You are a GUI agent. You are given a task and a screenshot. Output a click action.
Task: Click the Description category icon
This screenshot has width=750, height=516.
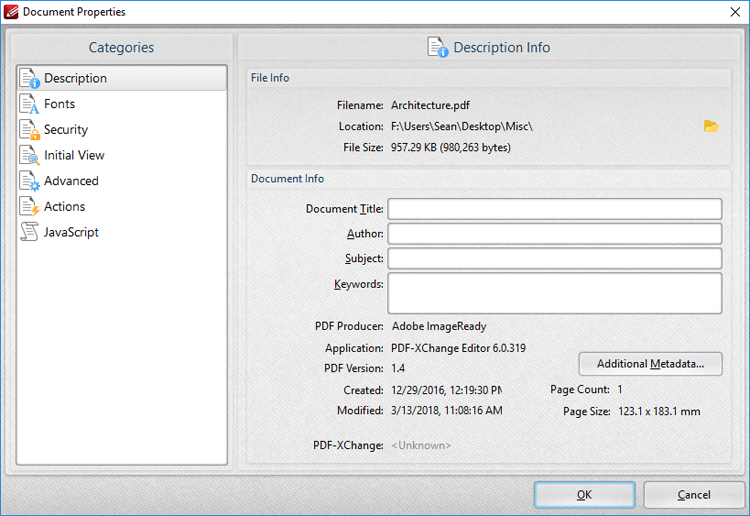pyautogui.click(x=30, y=78)
